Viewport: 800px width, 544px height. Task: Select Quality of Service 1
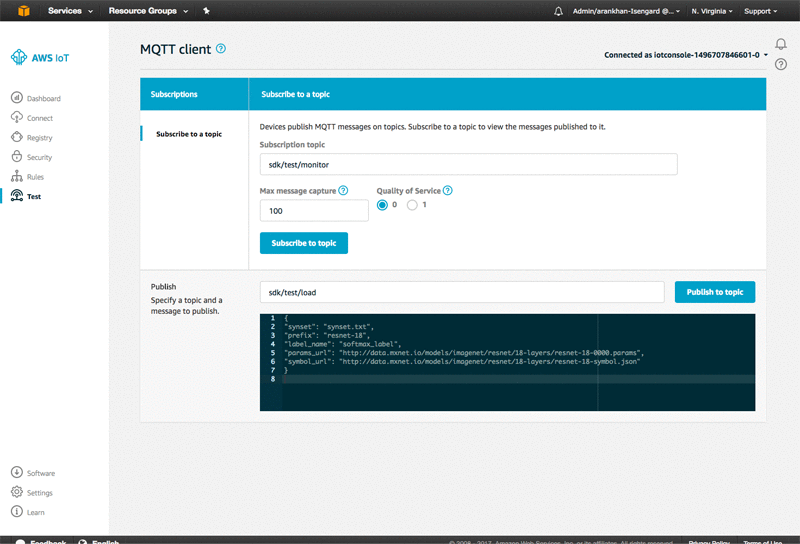pos(412,205)
